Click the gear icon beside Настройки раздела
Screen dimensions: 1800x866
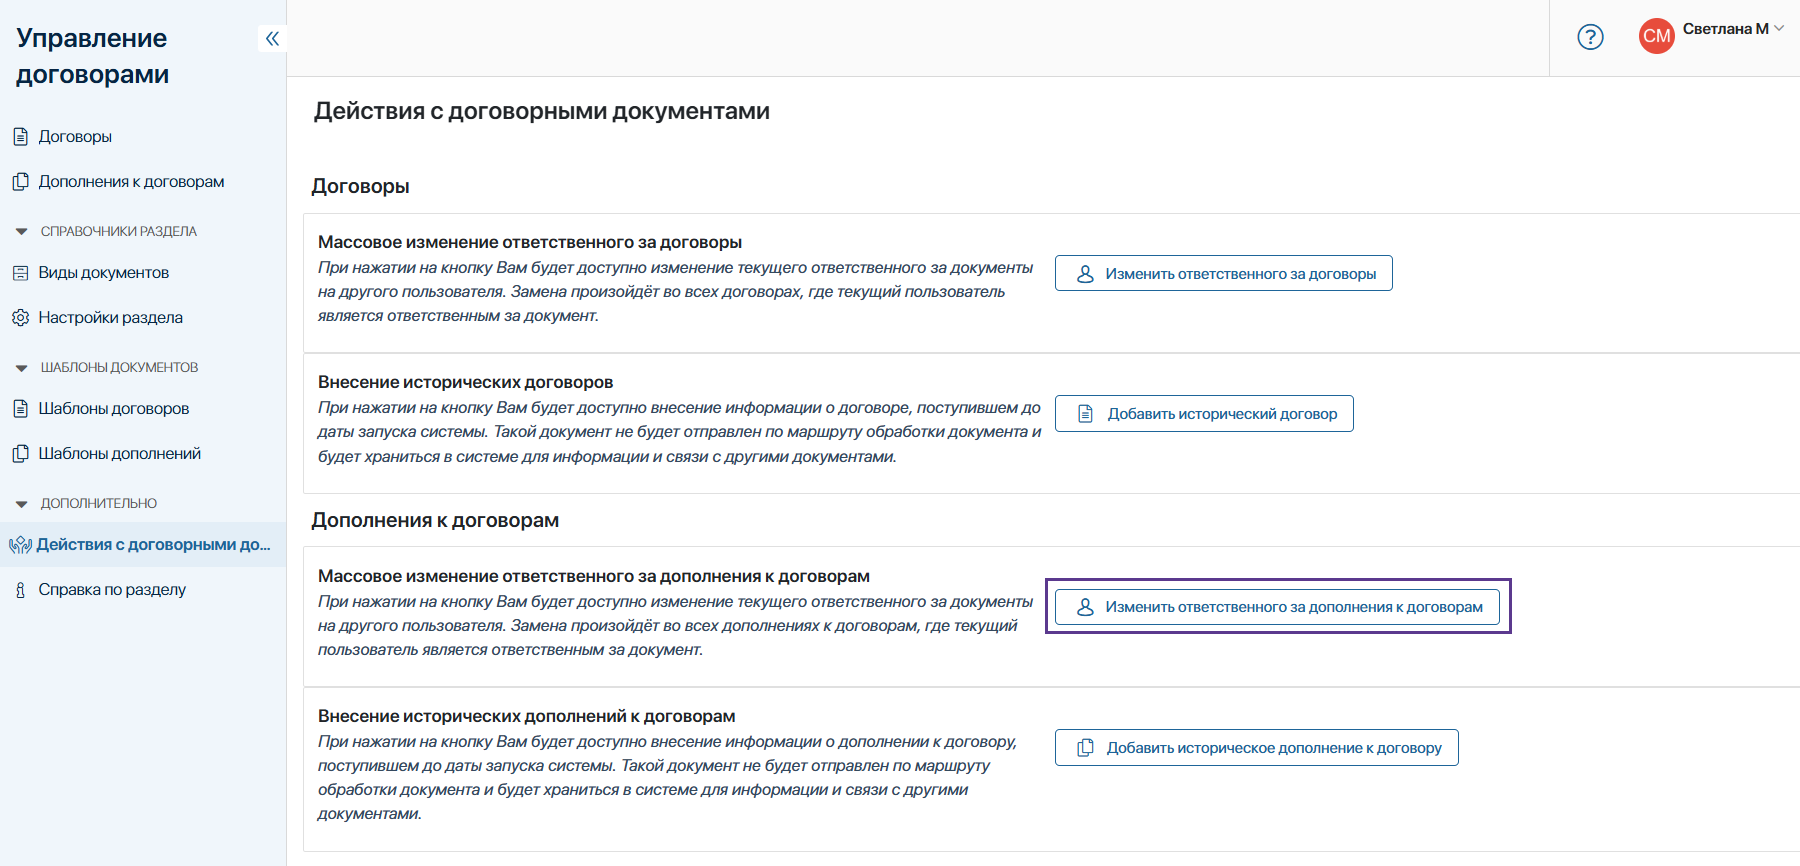(20, 318)
